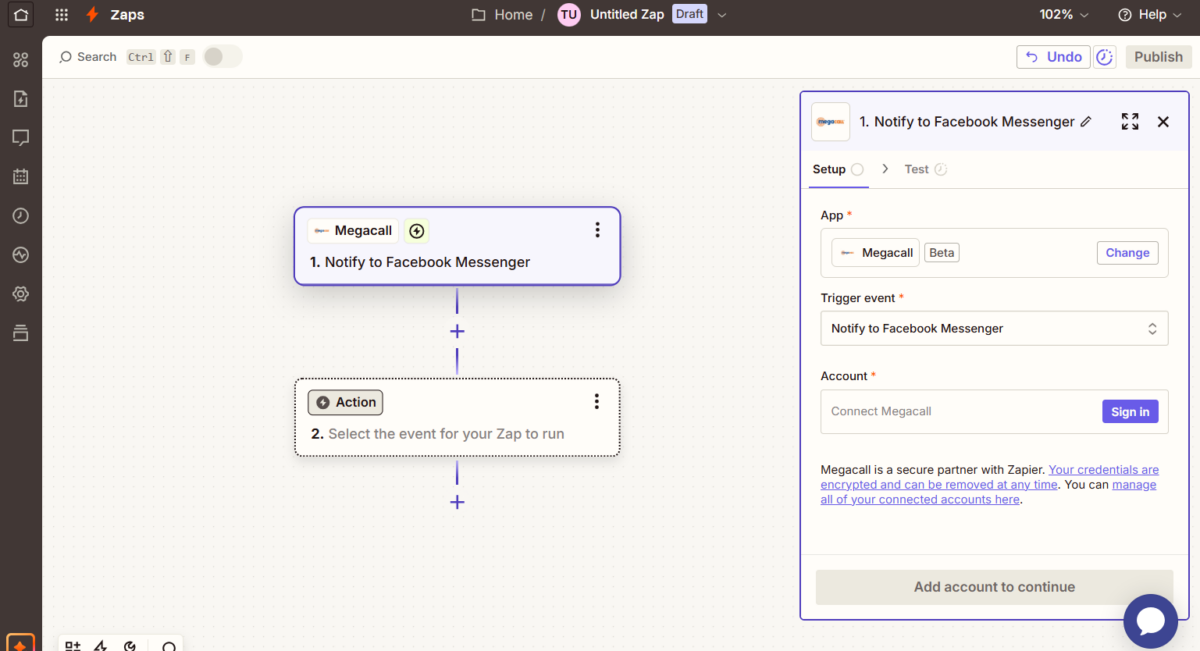
Task: Select the Setup tab
Action: (x=829, y=169)
